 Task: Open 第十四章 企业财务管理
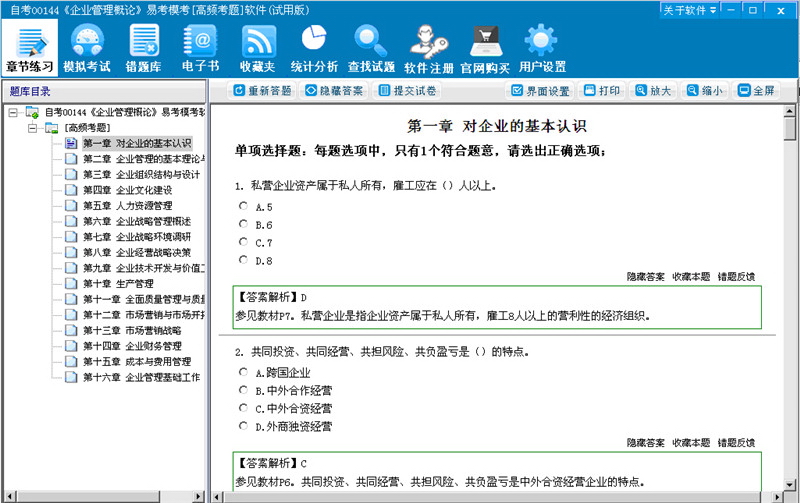point(132,346)
